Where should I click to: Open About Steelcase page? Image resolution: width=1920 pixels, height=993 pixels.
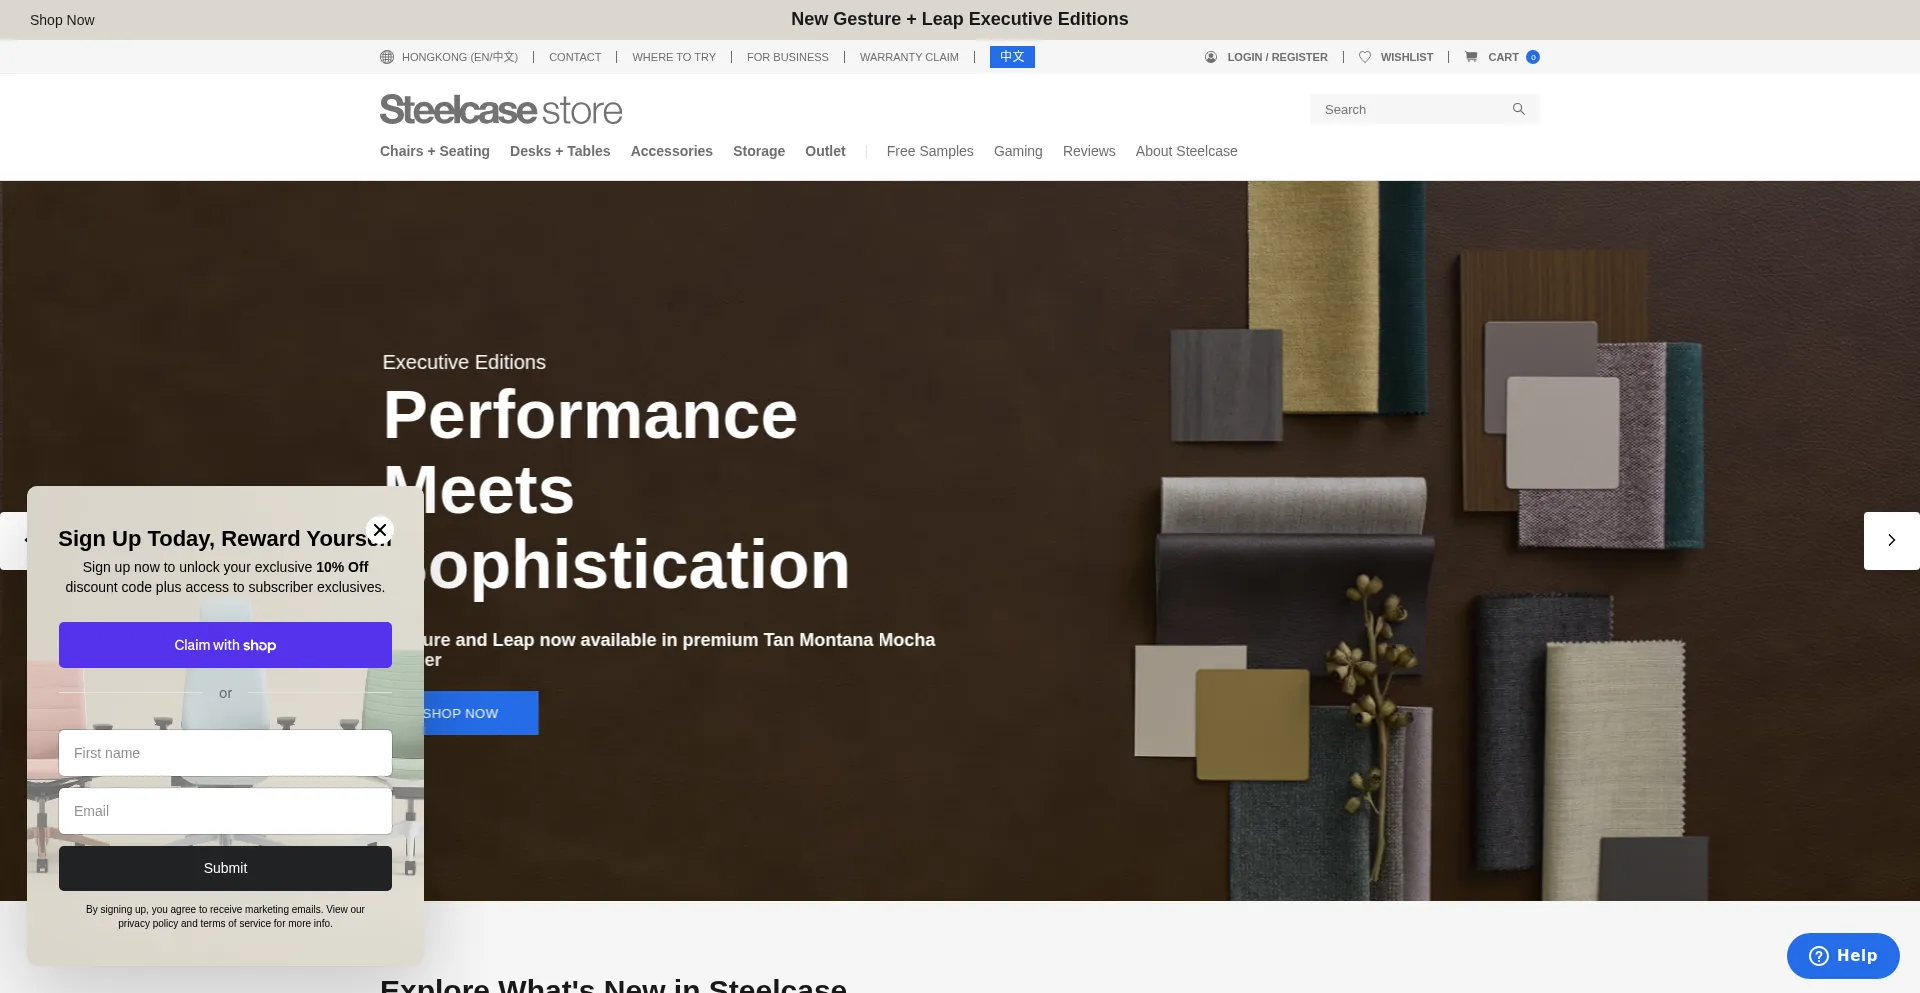[1186, 151]
